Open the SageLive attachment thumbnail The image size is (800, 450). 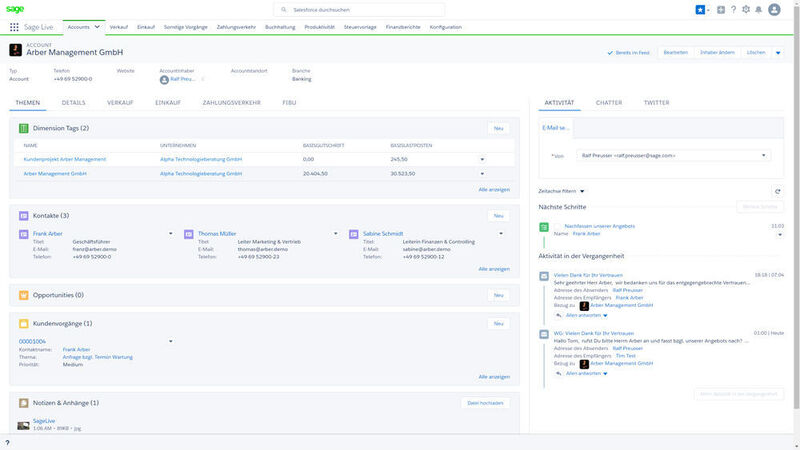(23, 425)
